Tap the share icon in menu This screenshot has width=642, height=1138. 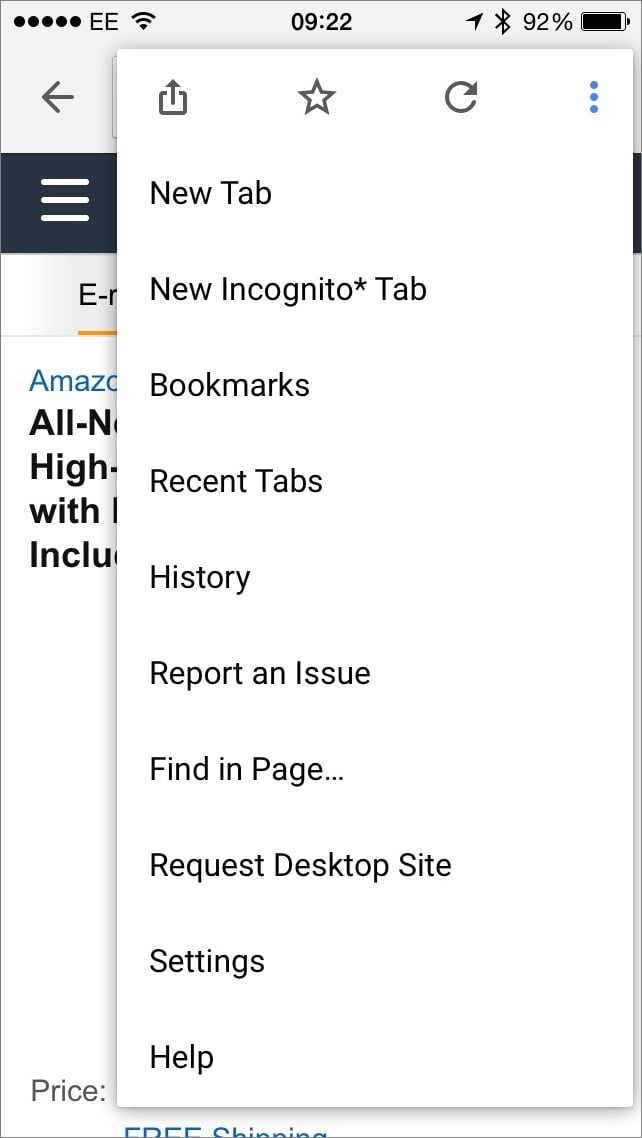pos(173,98)
